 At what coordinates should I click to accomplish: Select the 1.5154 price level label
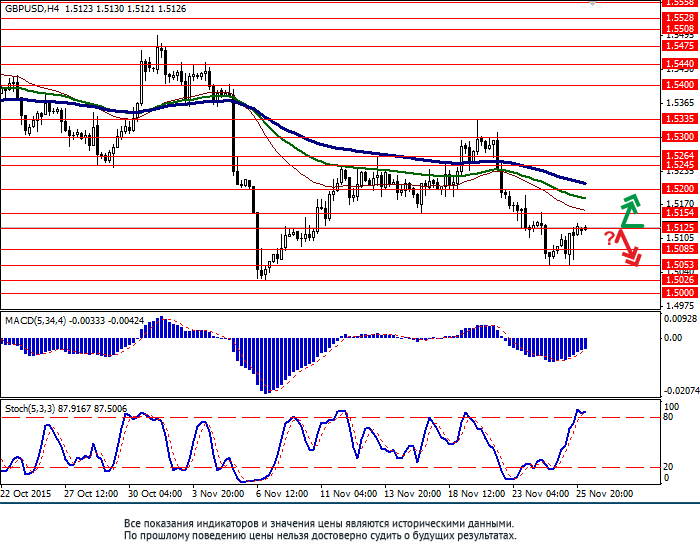click(x=679, y=213)
